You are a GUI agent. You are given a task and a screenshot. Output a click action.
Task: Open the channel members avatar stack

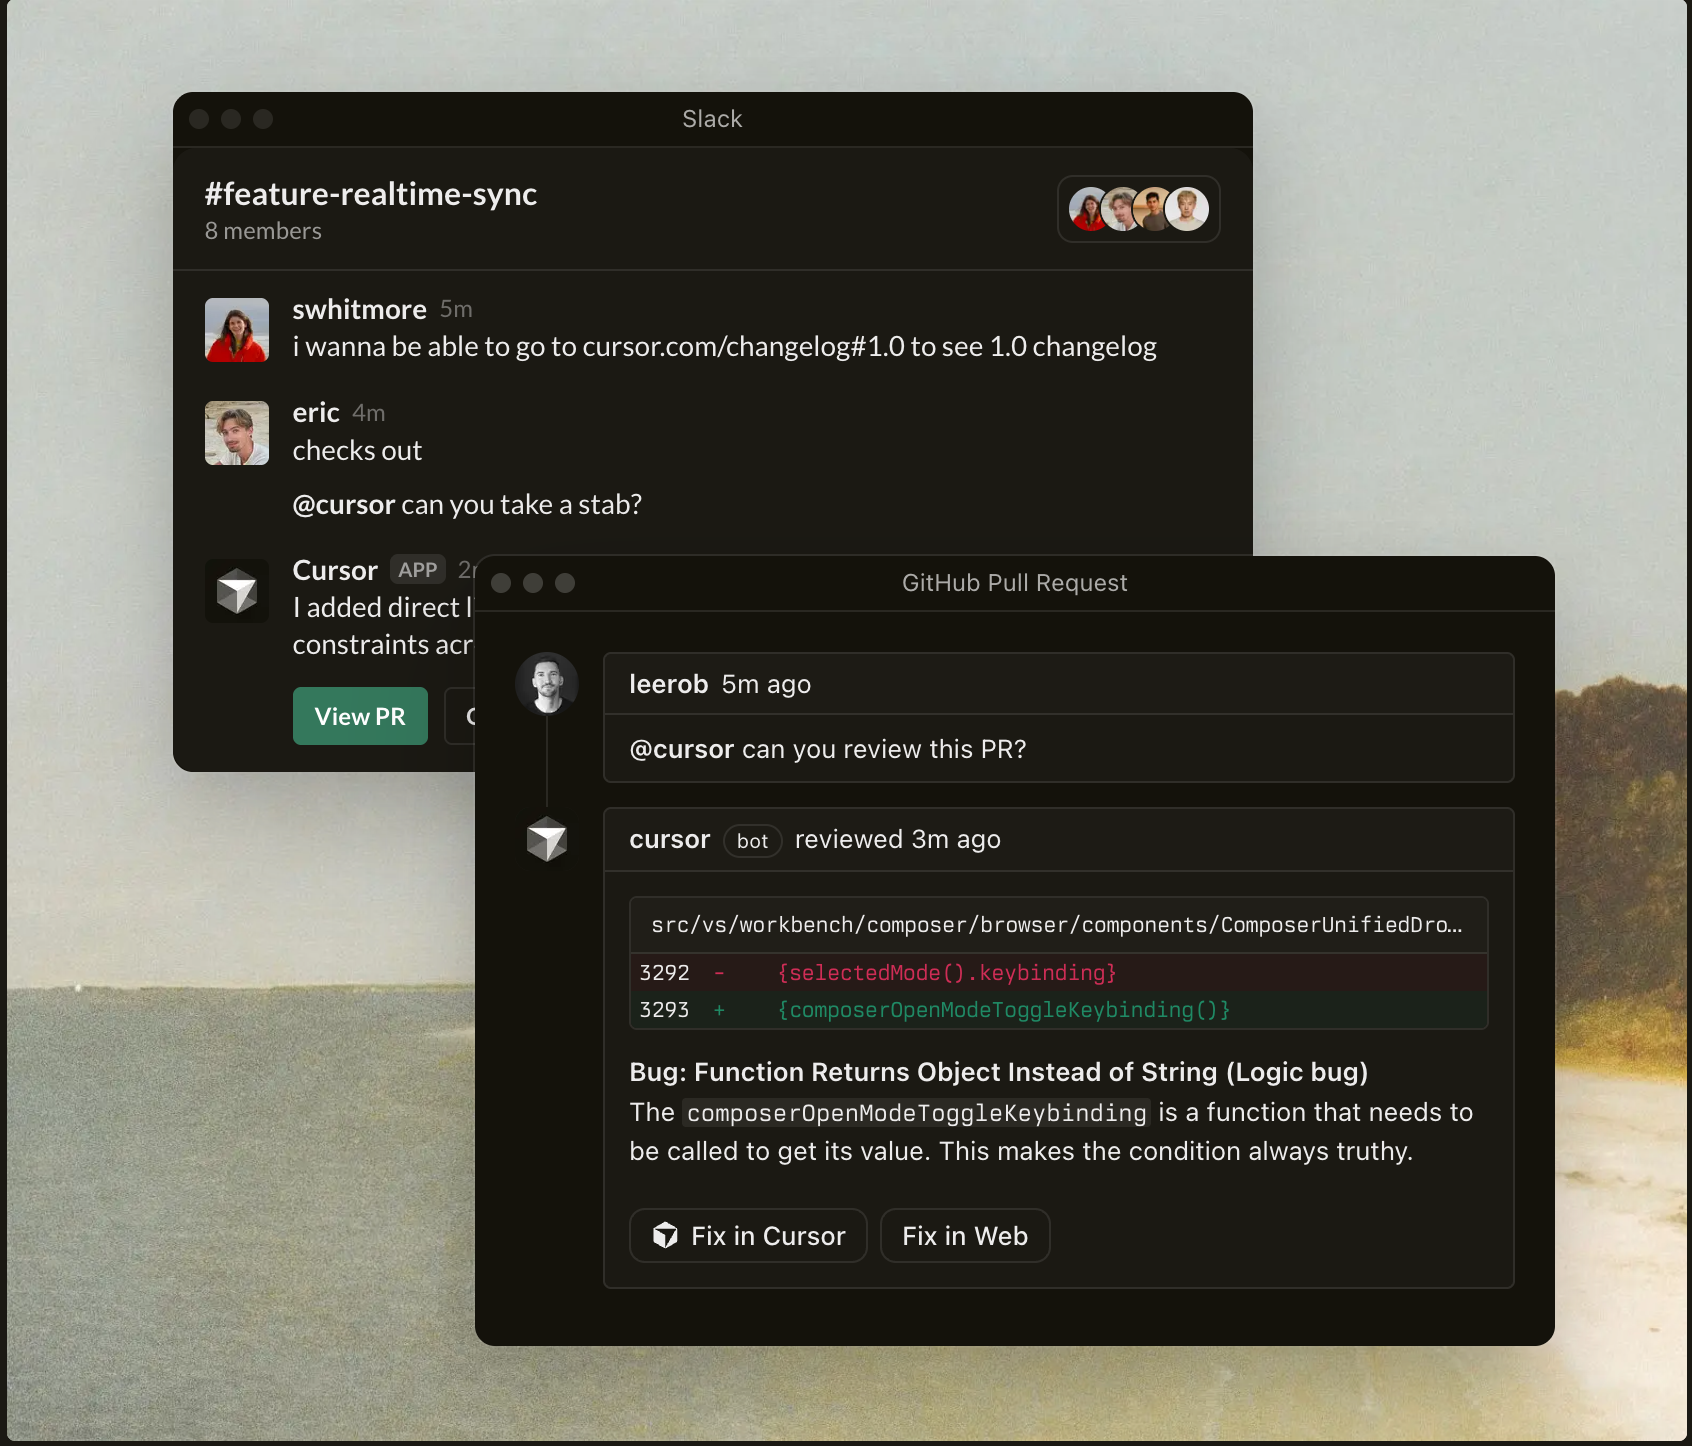1138,209
